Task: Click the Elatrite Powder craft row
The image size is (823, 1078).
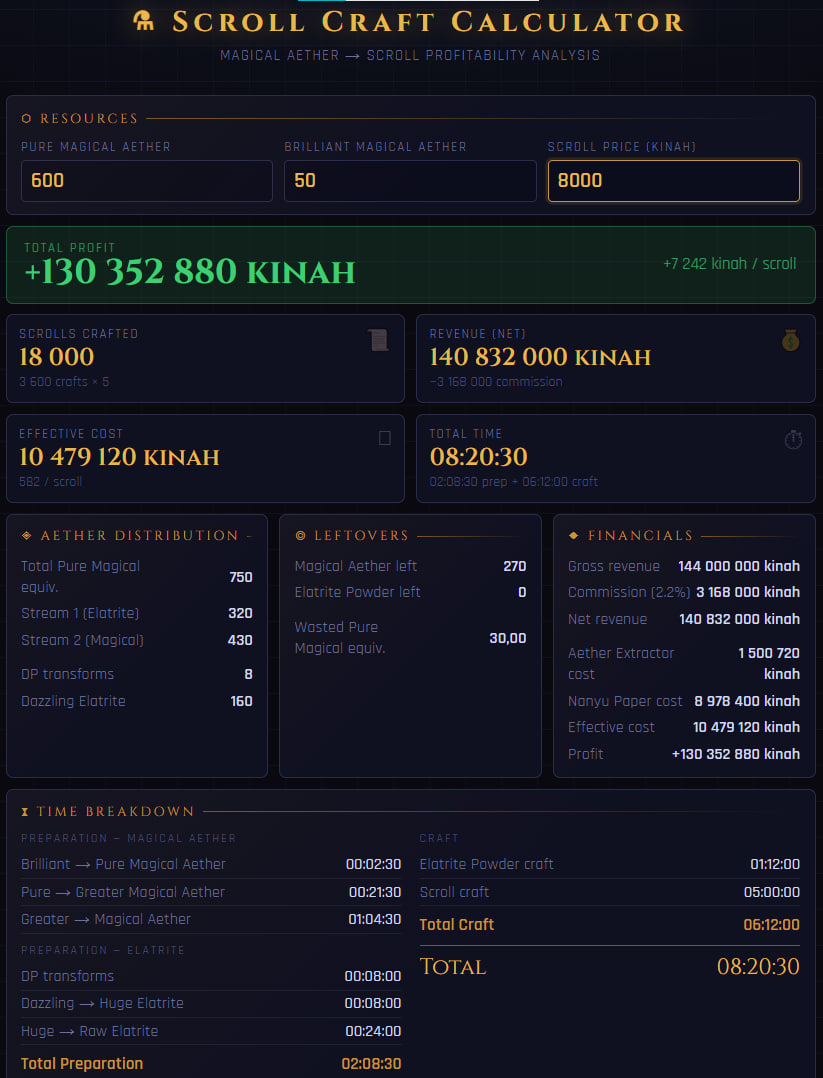Action: tap(610, 864)
